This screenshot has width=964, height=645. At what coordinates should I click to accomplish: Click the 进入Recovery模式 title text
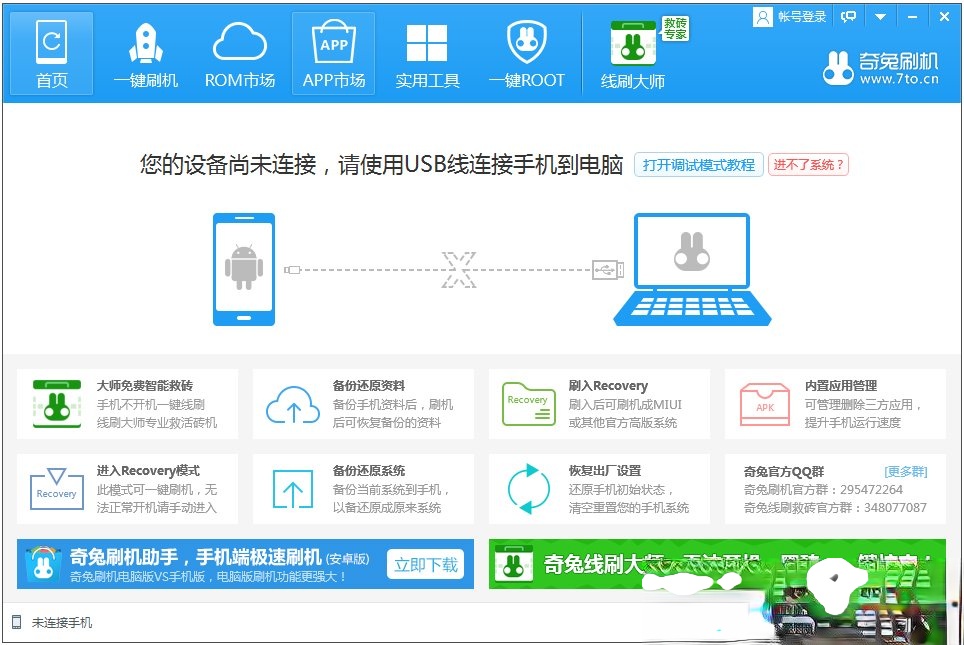point(148,470)
